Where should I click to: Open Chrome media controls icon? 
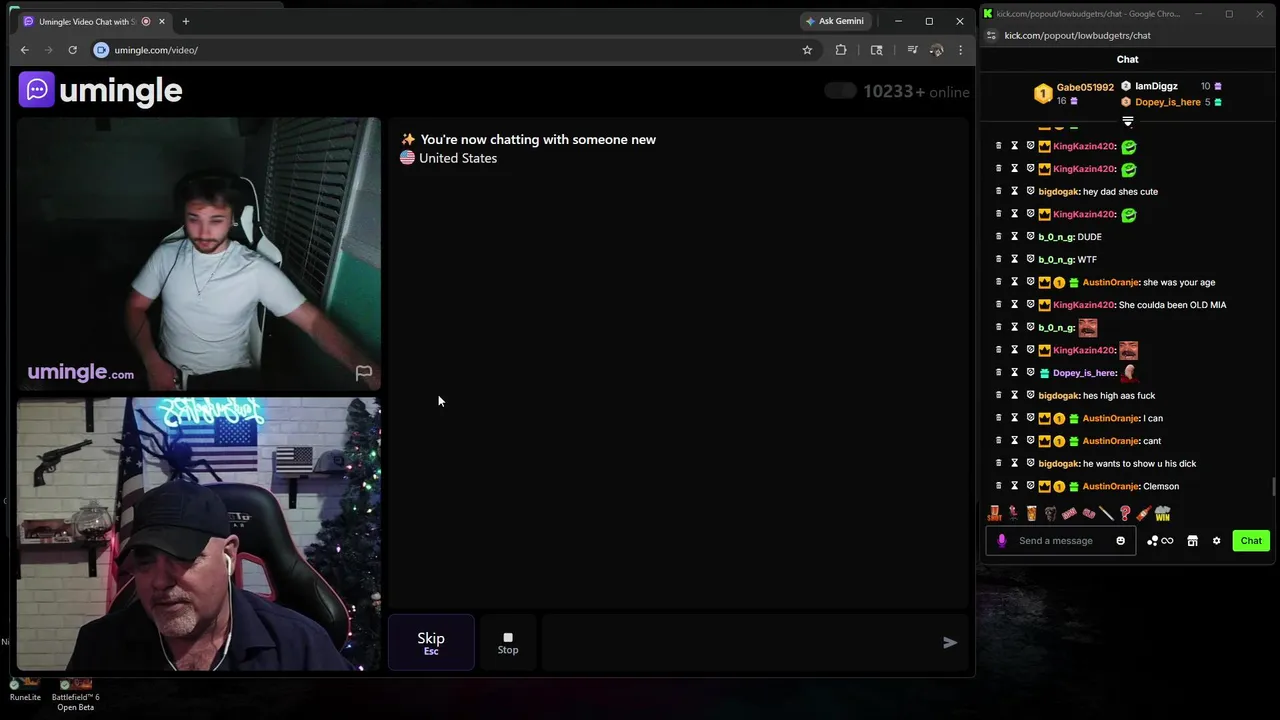click(x=912, y=50)
